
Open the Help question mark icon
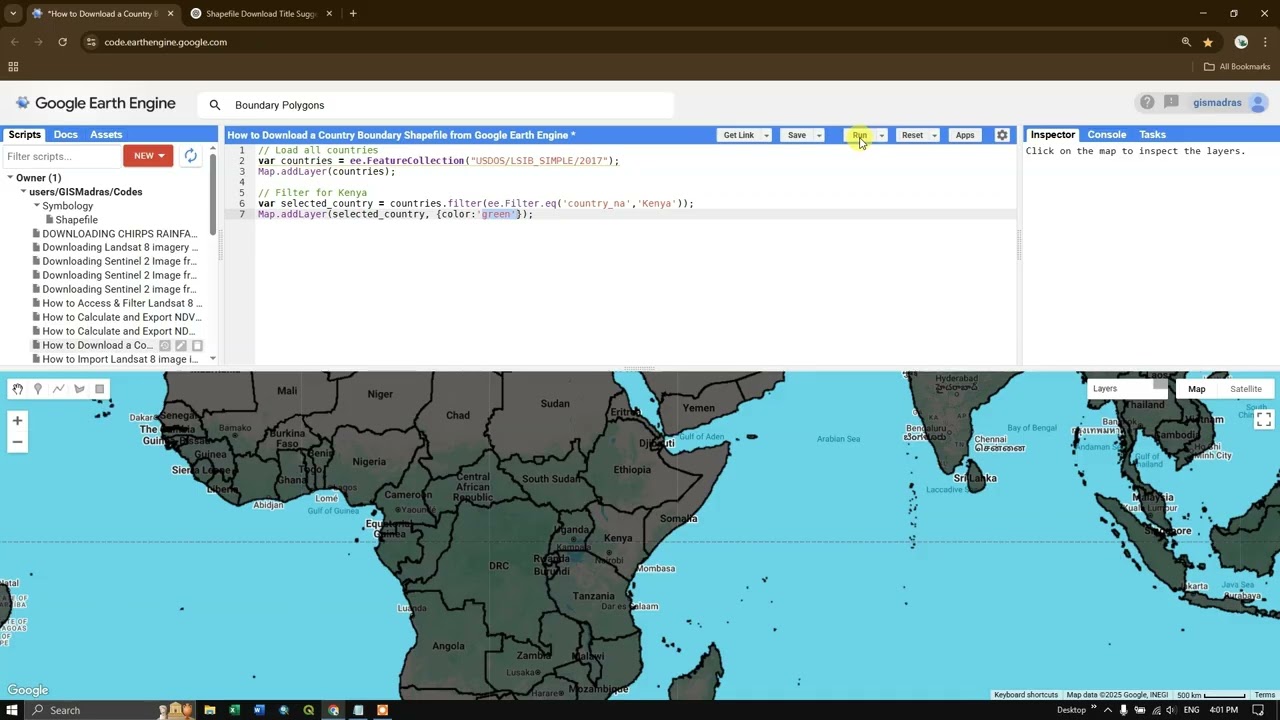(x=1147, y=103)
